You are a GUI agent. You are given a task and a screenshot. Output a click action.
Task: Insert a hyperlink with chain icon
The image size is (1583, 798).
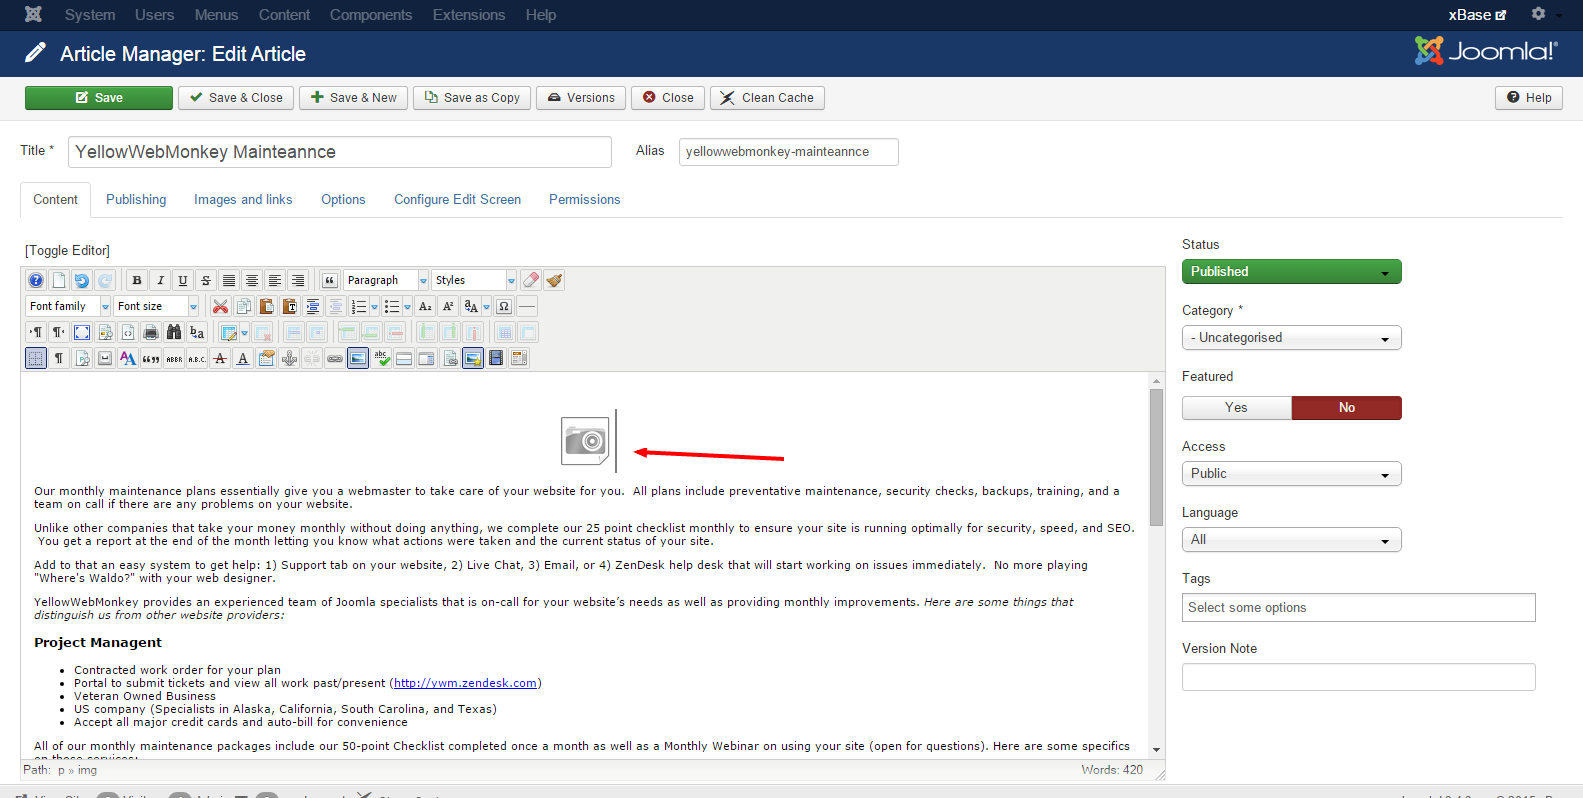coord(335,359)
